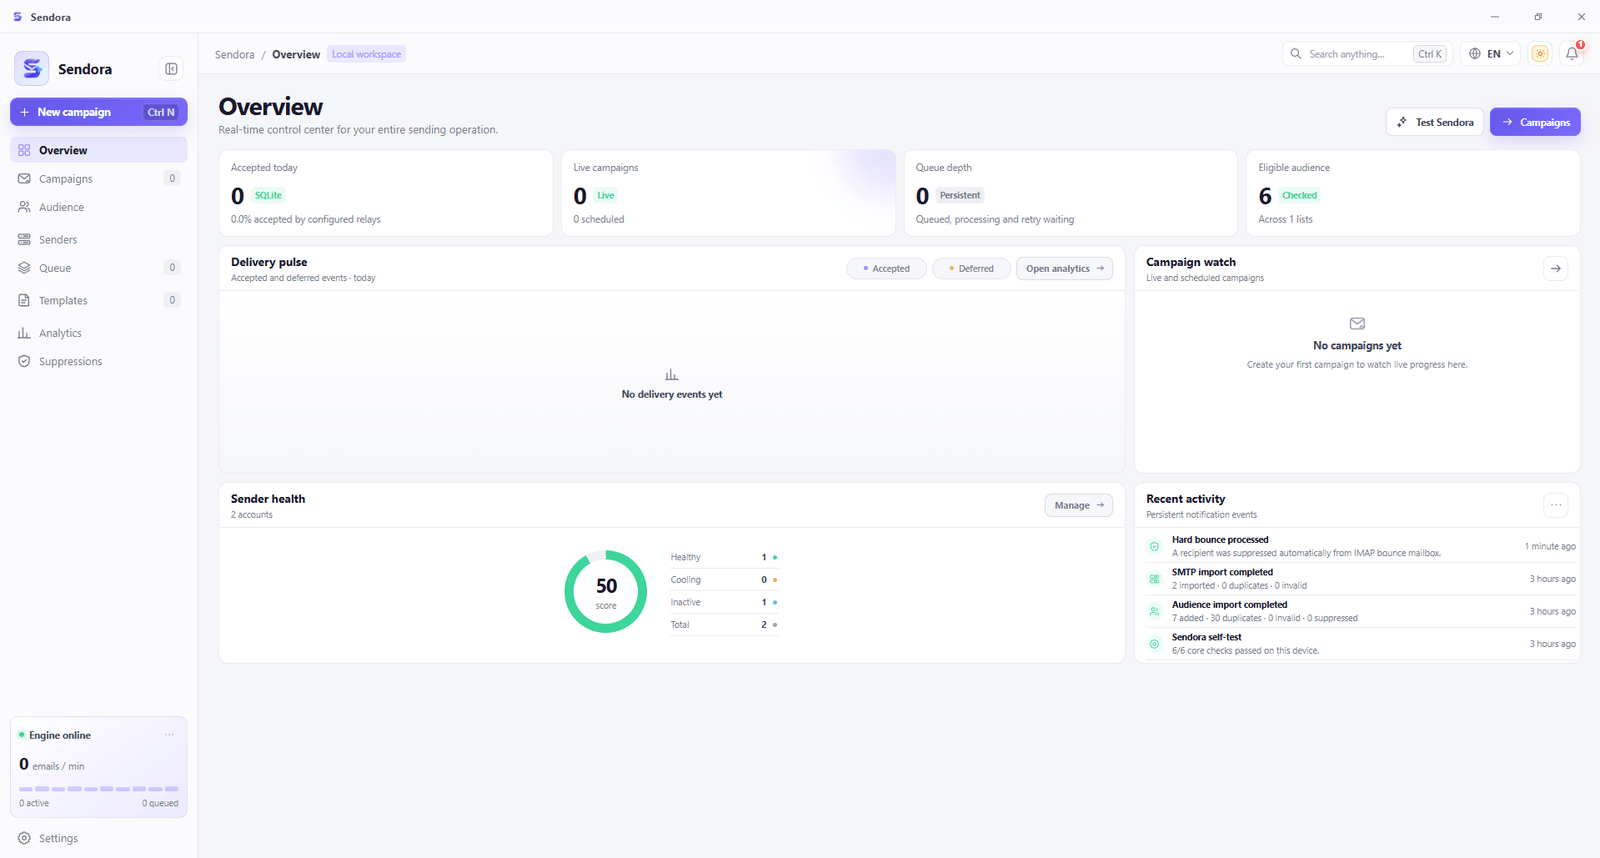Click the chart icon above No delivery events
The height and width of the screenshot is (858, 1600).
point(672,375)
